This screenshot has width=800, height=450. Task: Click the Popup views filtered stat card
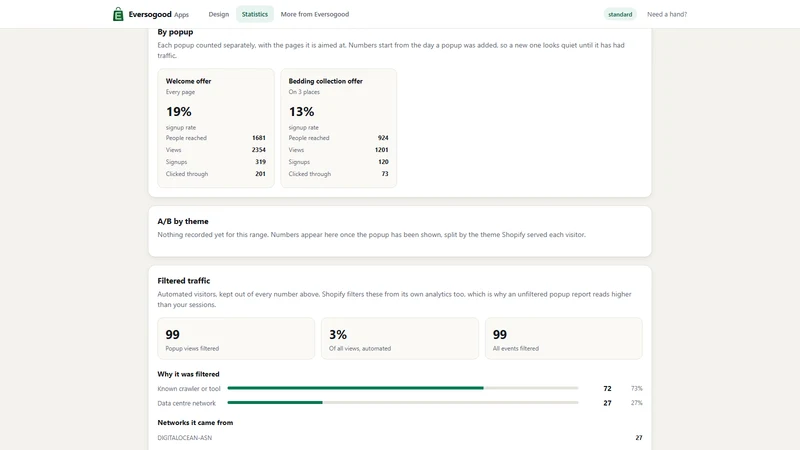pyautogui.click(x=236, y=339)
